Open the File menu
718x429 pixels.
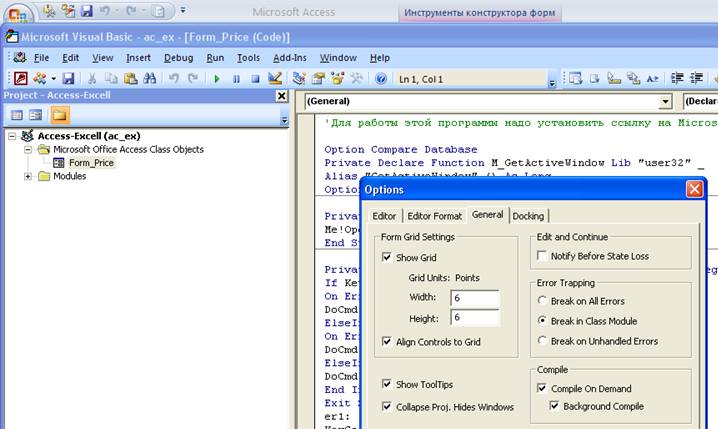click(41, 58)
